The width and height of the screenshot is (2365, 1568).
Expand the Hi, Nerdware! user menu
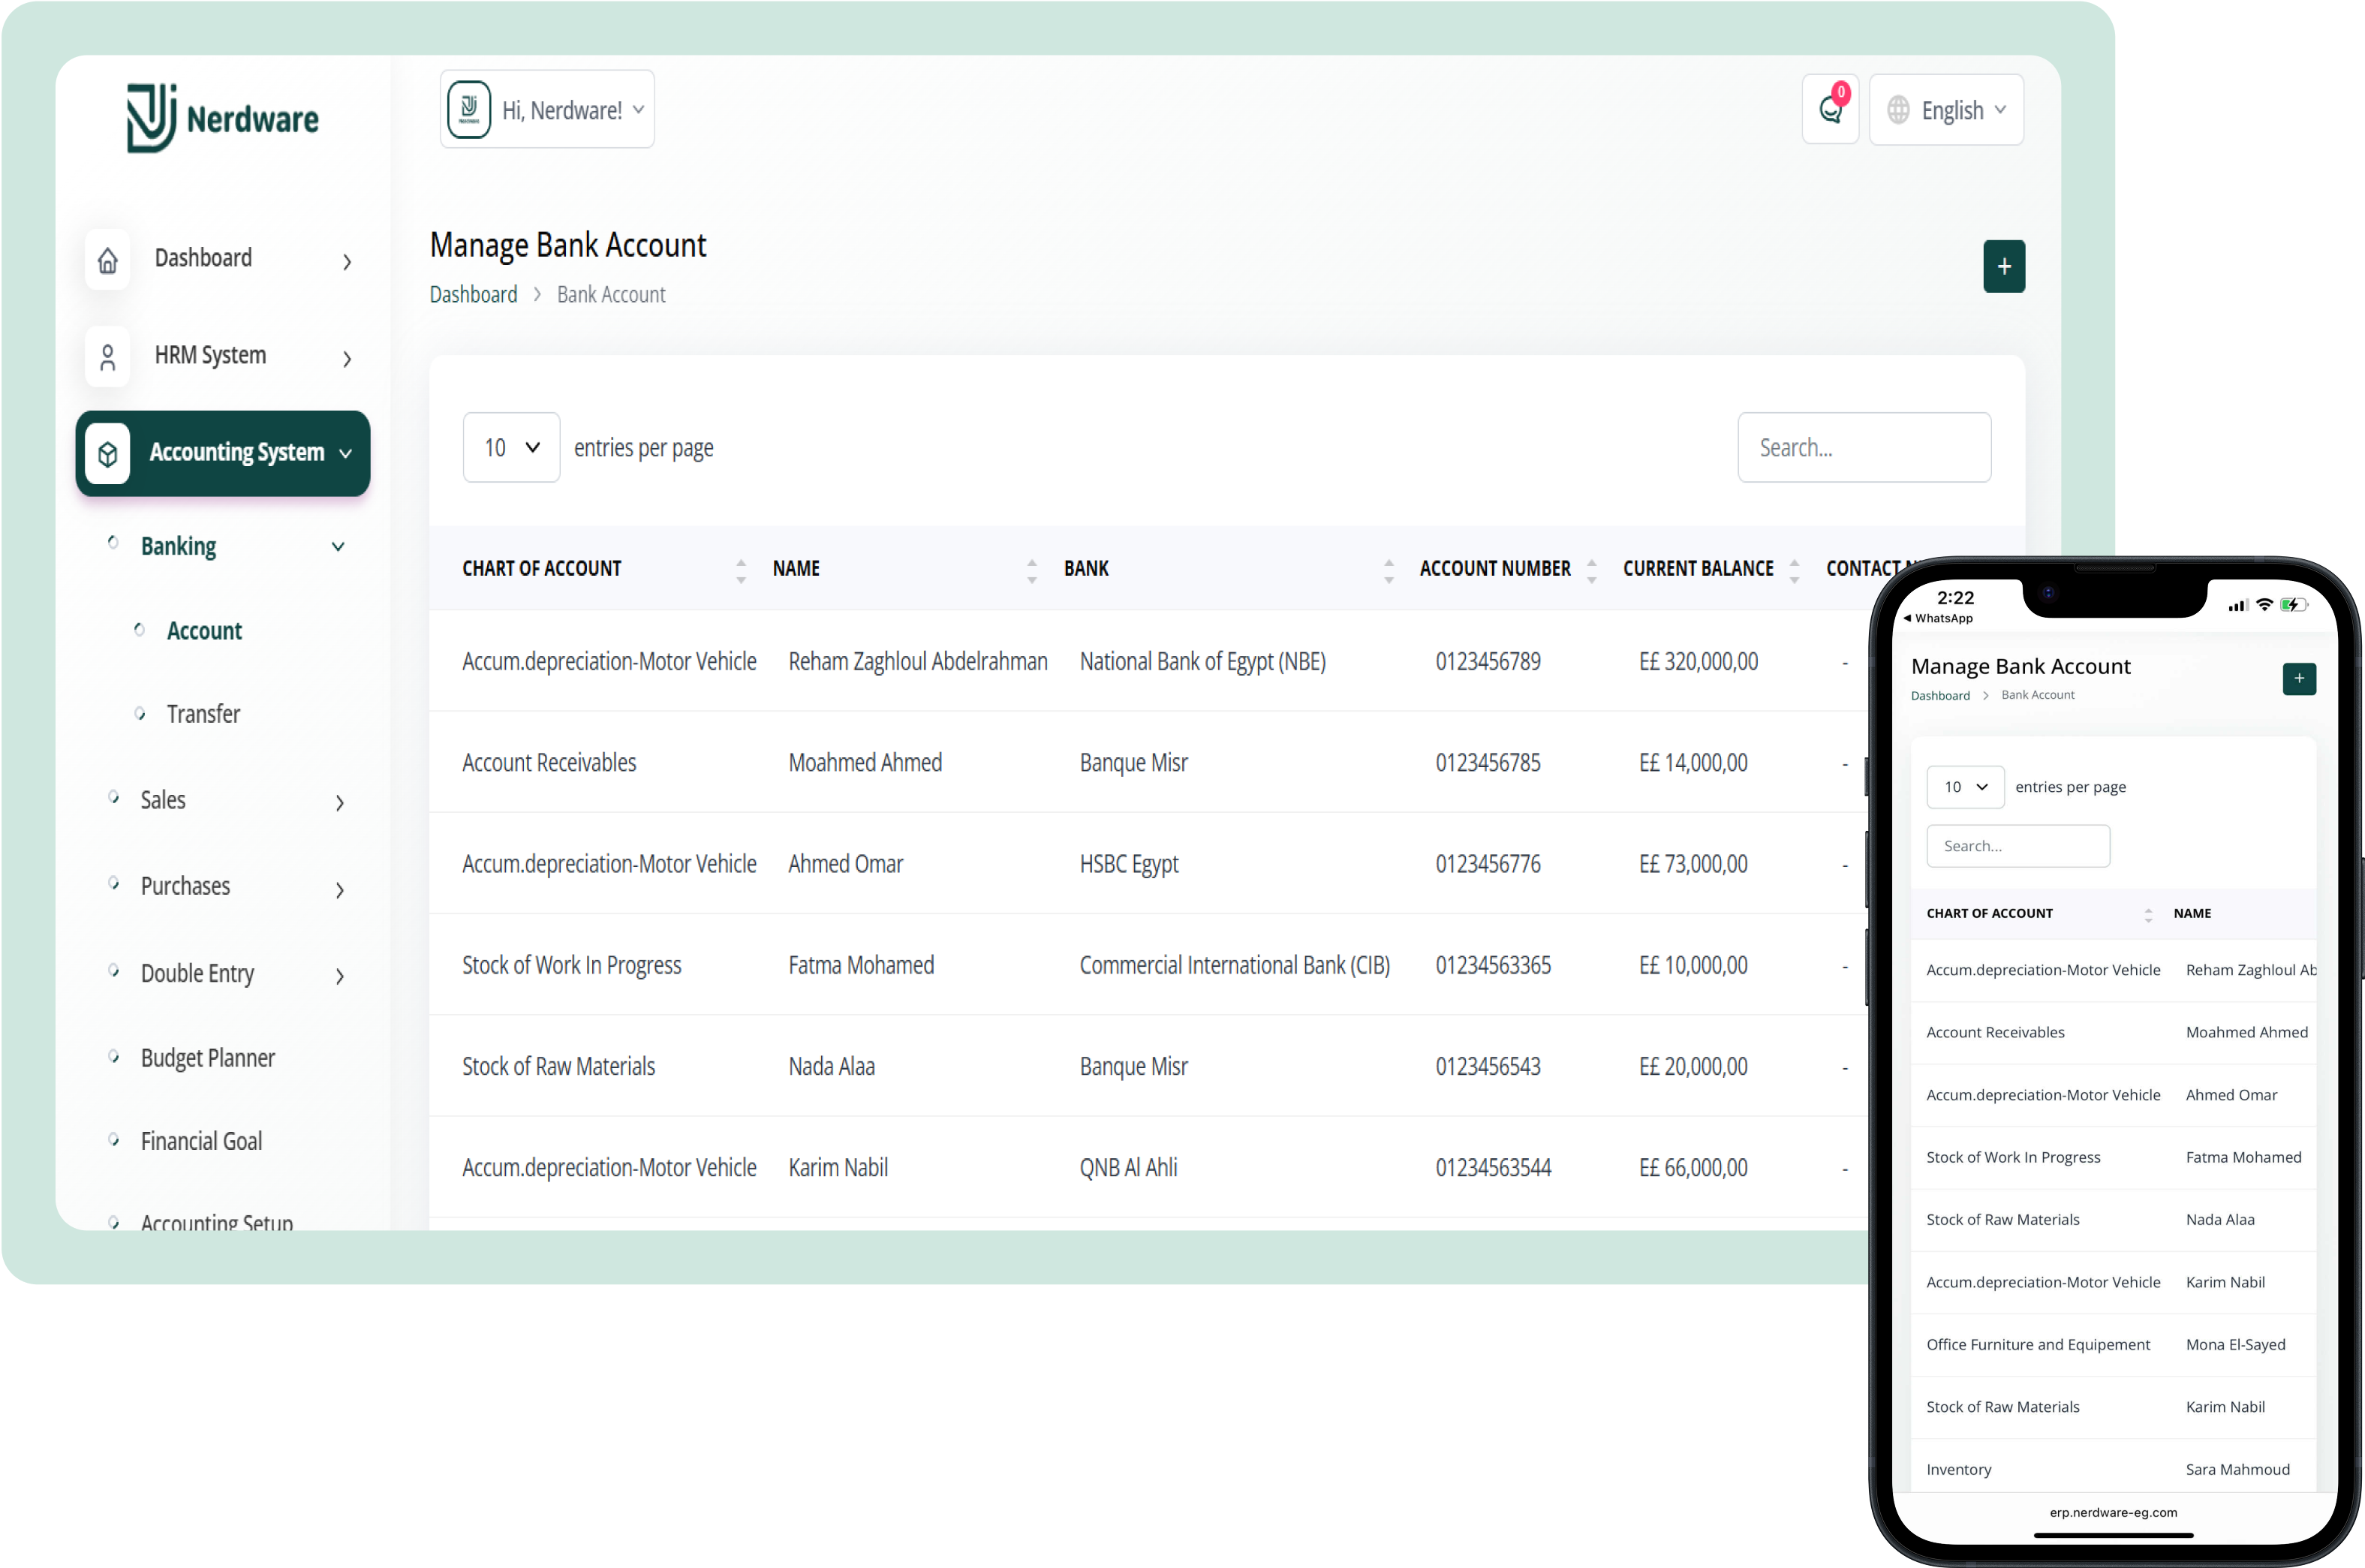coord(548,110)
